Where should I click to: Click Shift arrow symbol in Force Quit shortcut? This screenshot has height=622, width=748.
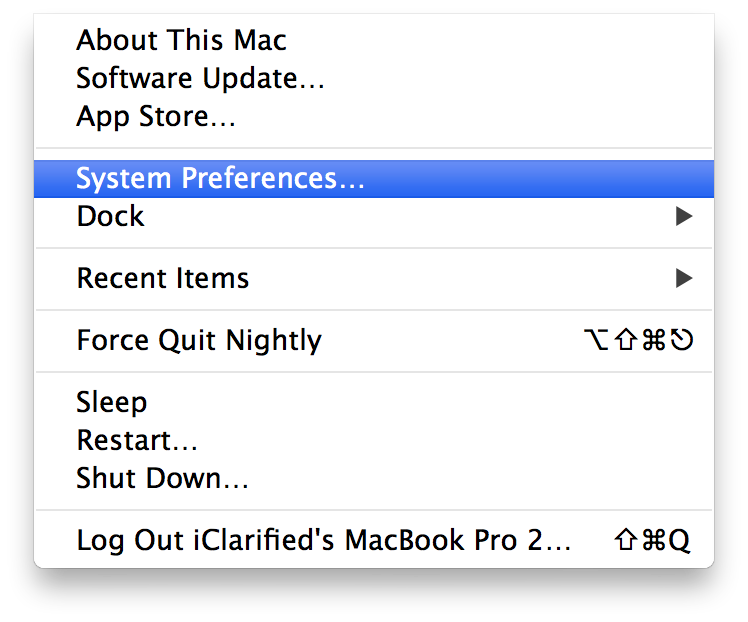point(627,341)
